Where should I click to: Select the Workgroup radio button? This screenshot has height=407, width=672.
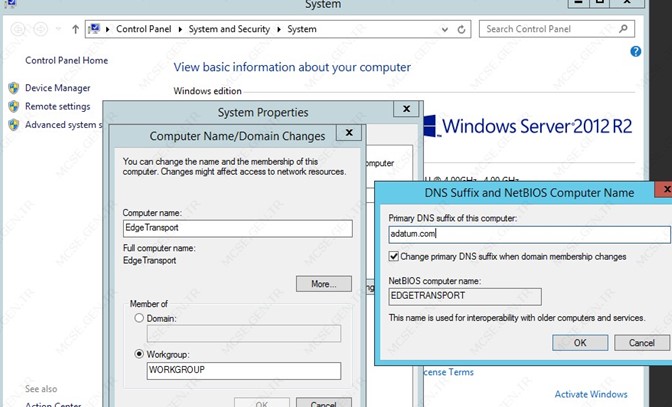point(139,354)
